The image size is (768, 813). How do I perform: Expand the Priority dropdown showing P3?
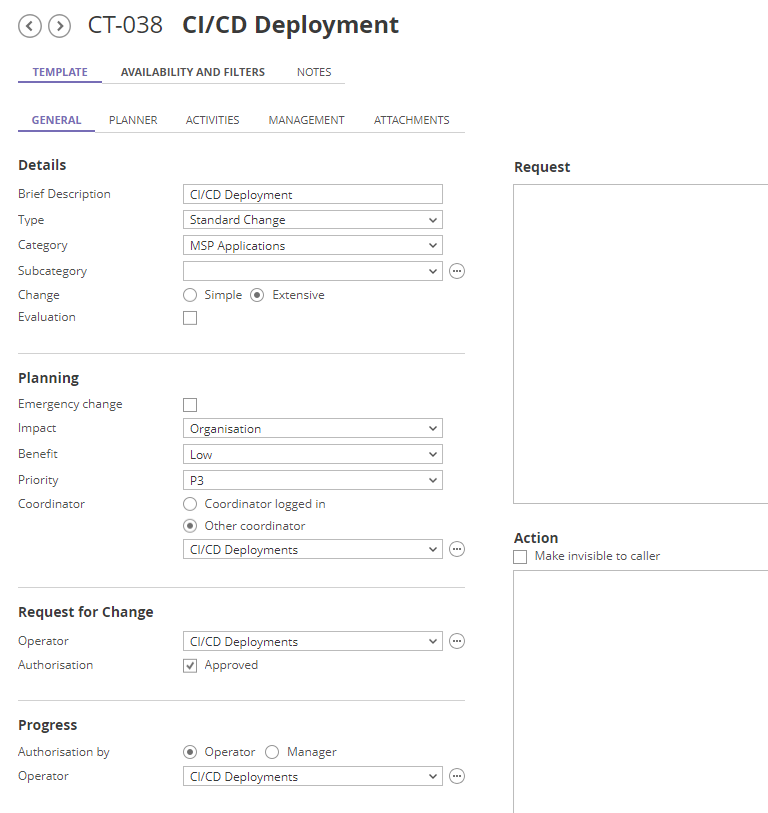[312, 480]
